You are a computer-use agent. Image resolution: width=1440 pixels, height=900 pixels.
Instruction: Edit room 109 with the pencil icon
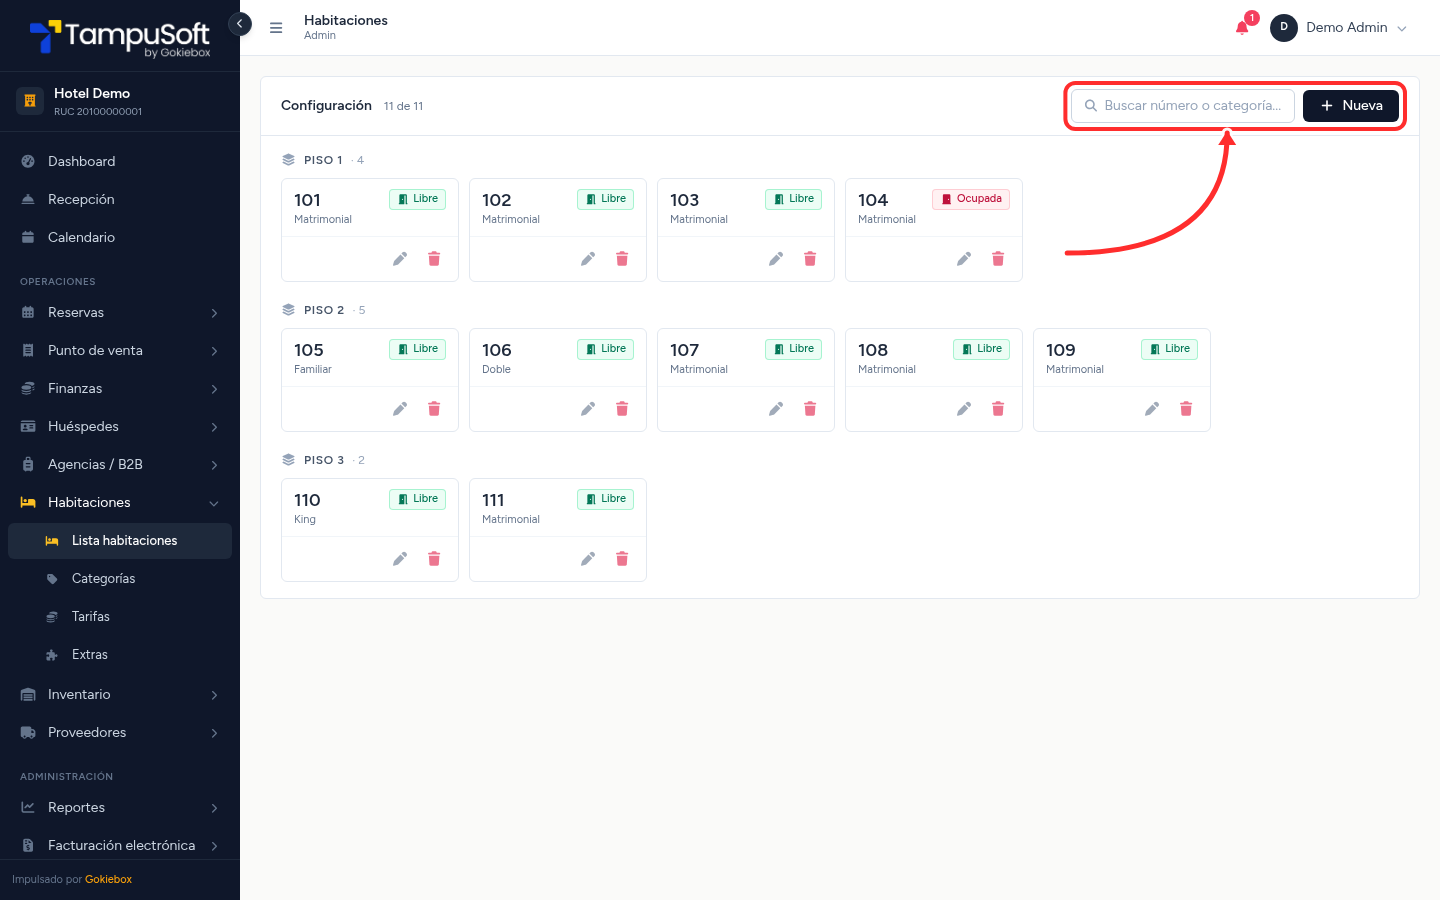coord(1152,409)
